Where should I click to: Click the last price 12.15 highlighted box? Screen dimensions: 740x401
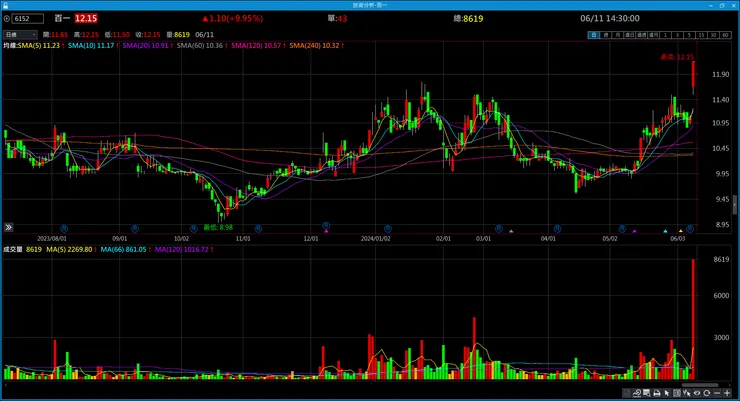pos(86,18)
